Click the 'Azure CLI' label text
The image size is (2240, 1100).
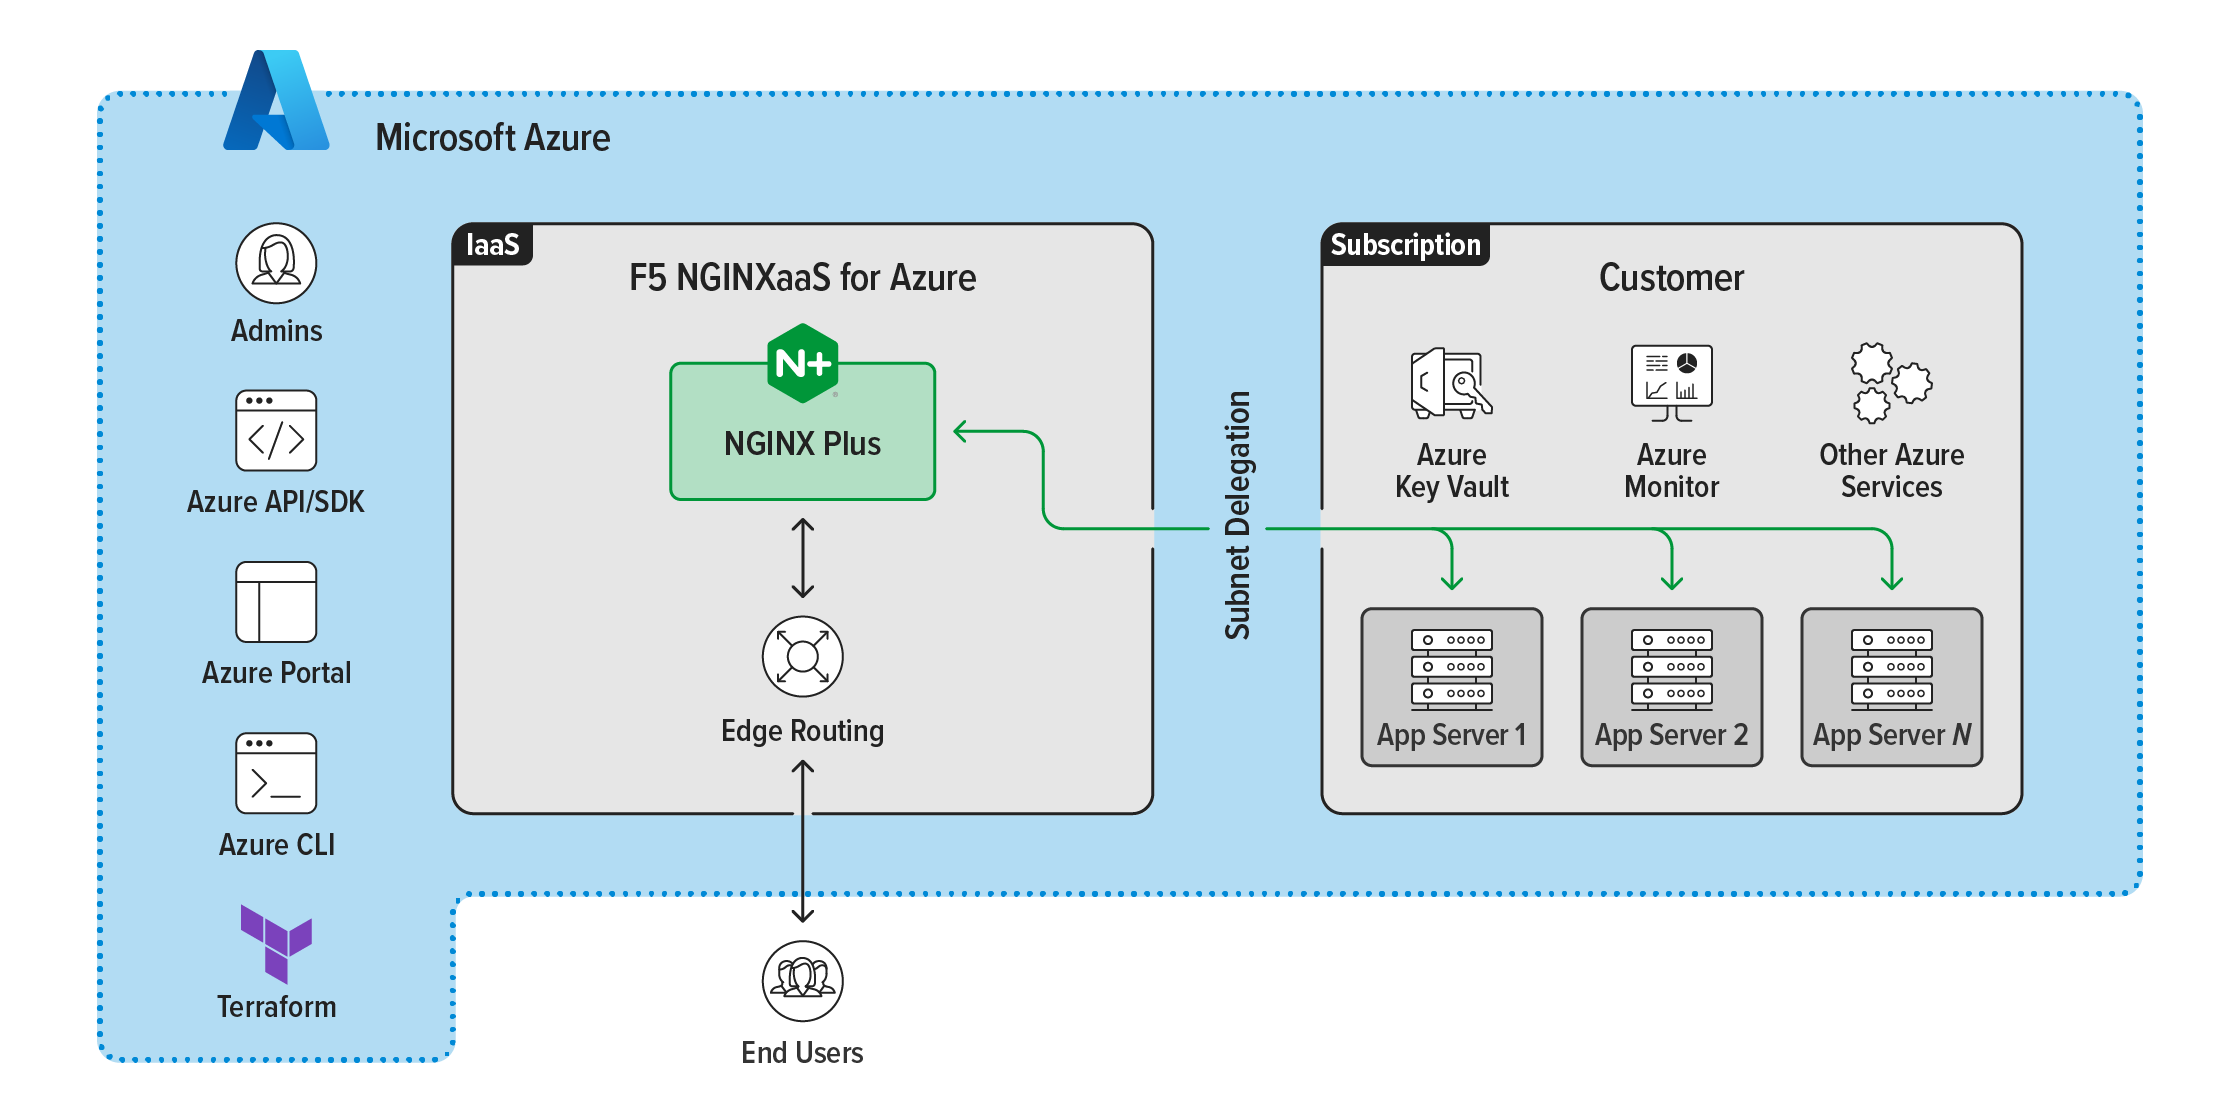(x=276, y=845)
